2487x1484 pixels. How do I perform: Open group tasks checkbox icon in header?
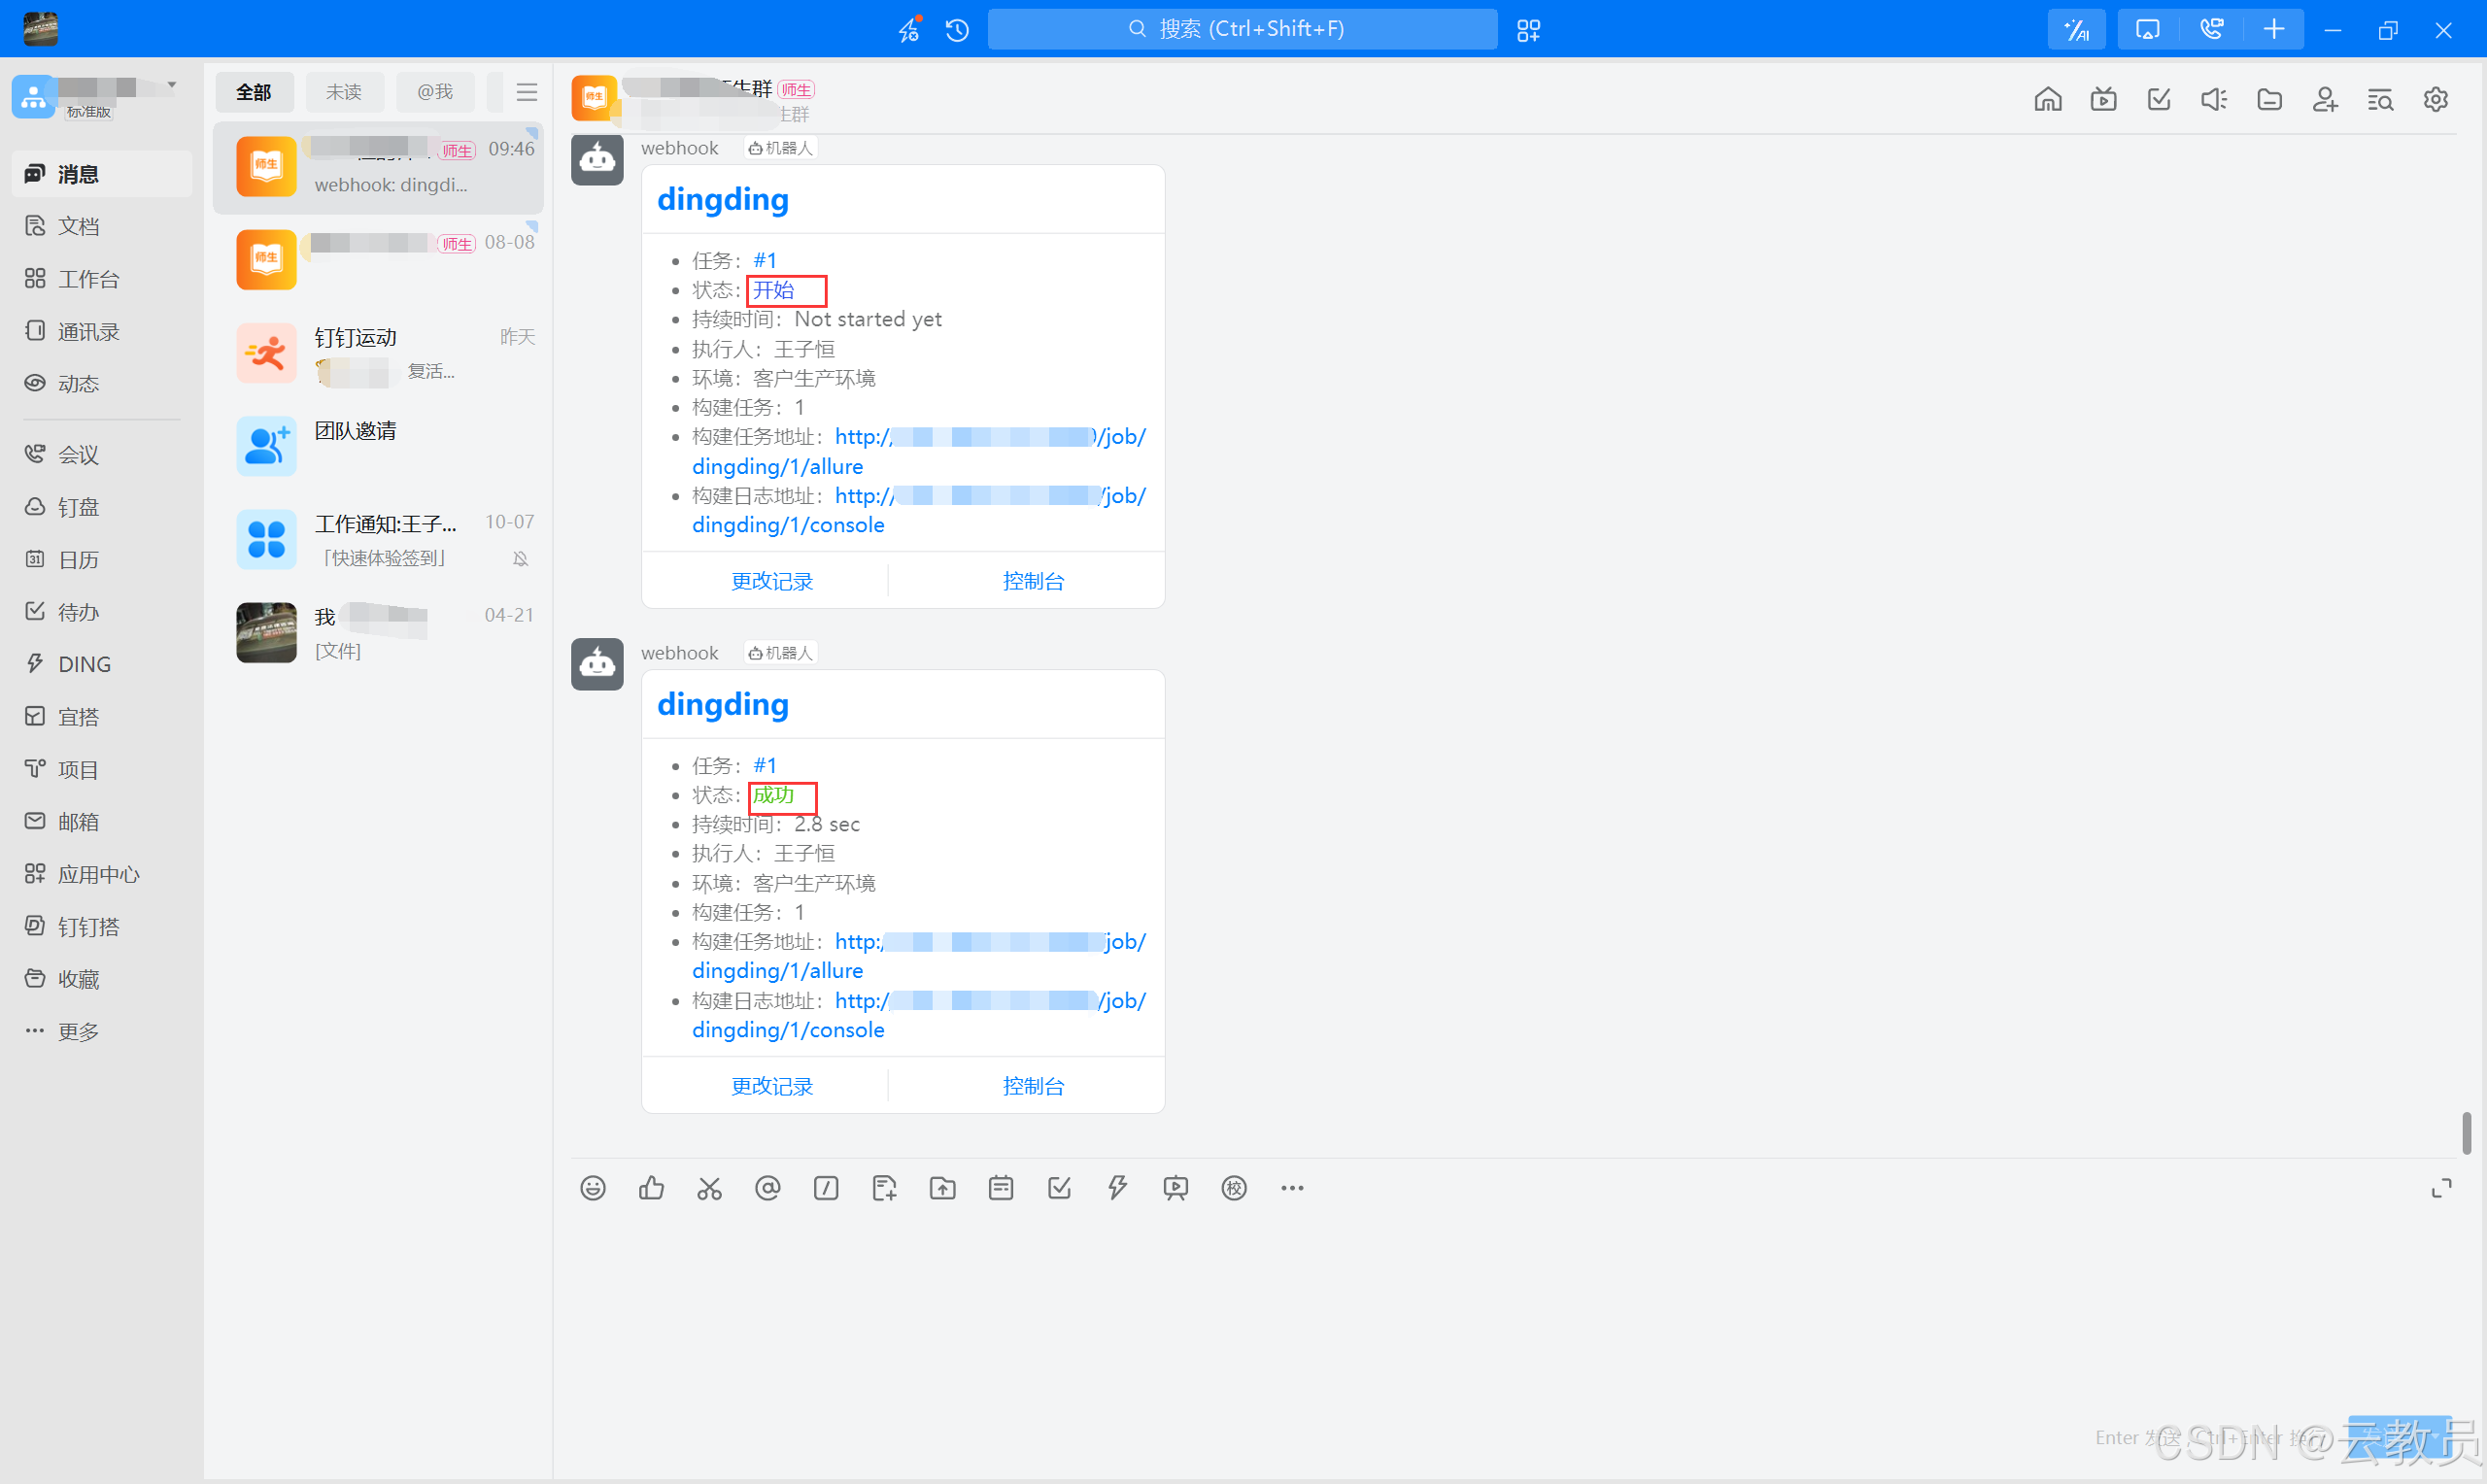click(x=2159, y=99)
